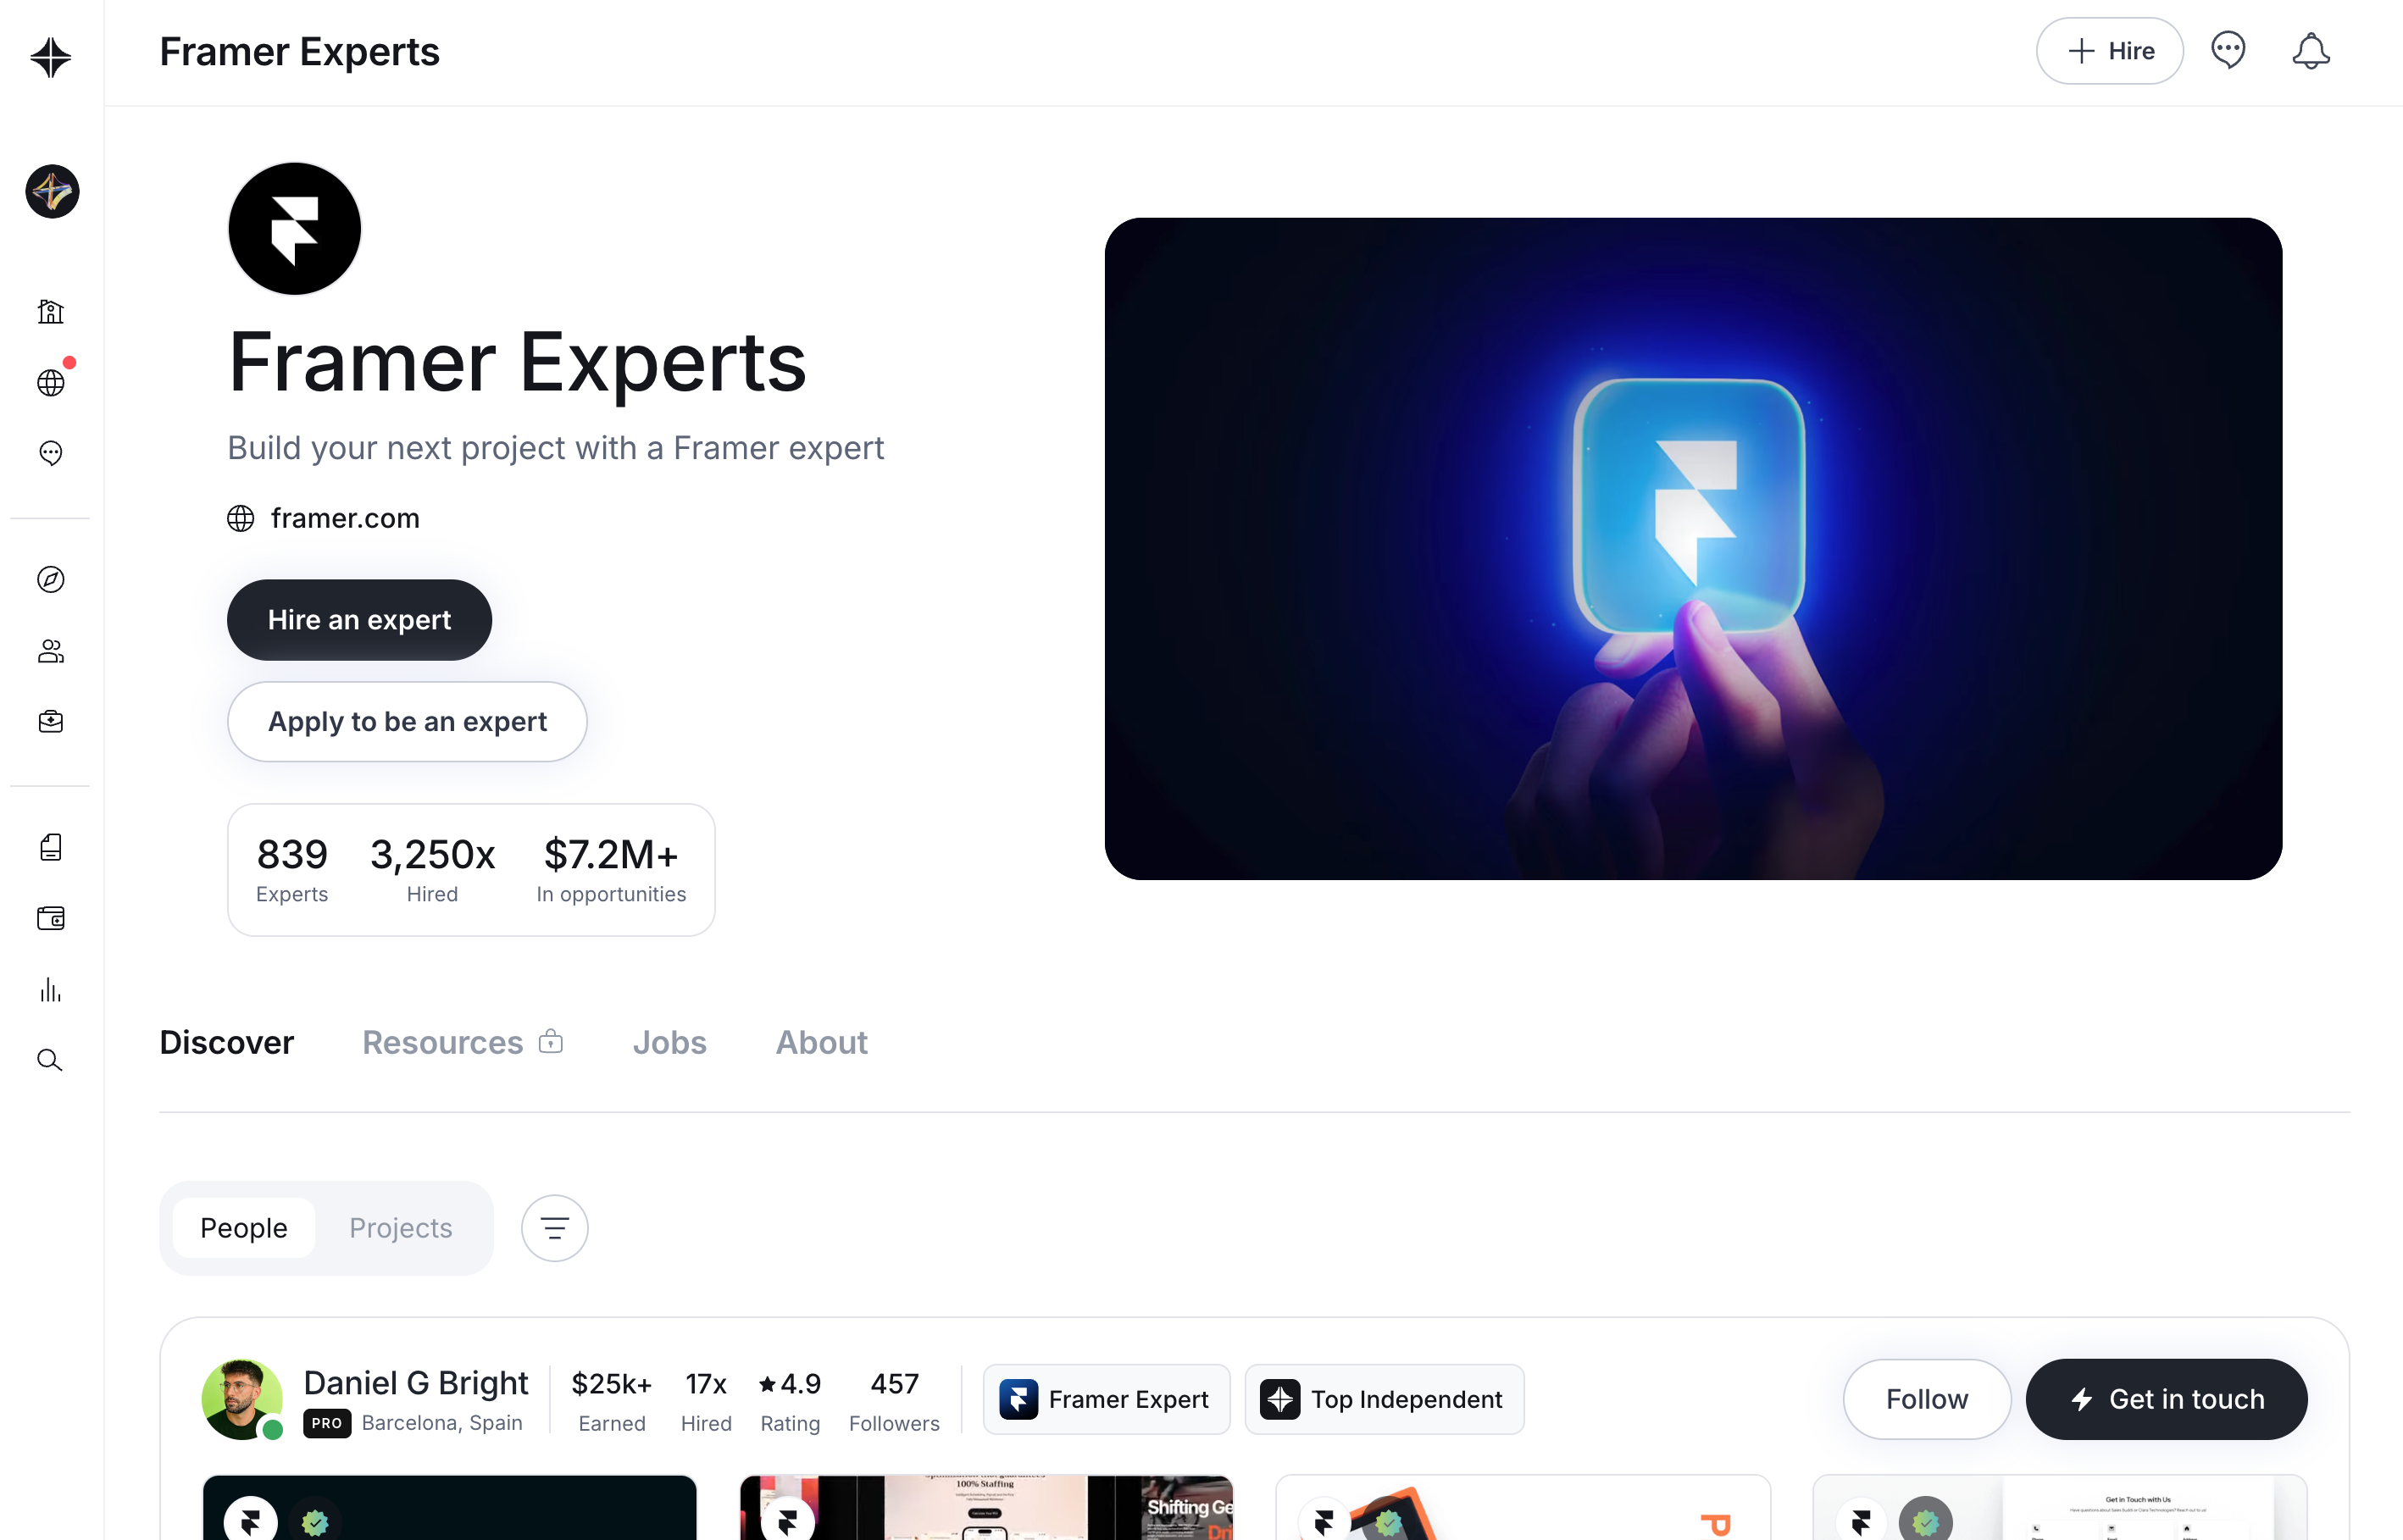
Task: Open the filter options button
Action: (x=554, y=1227)
